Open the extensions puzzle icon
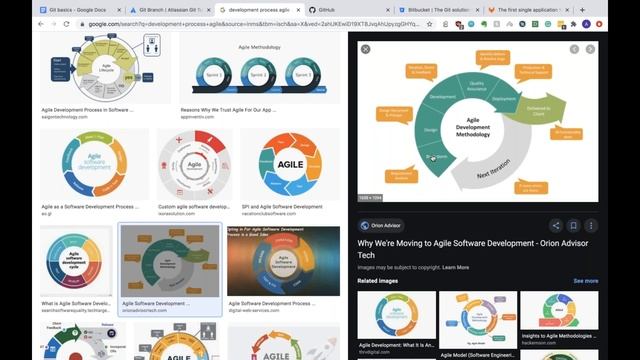The width and height of the screenshot is (640, 360). (x=573, y=24)
